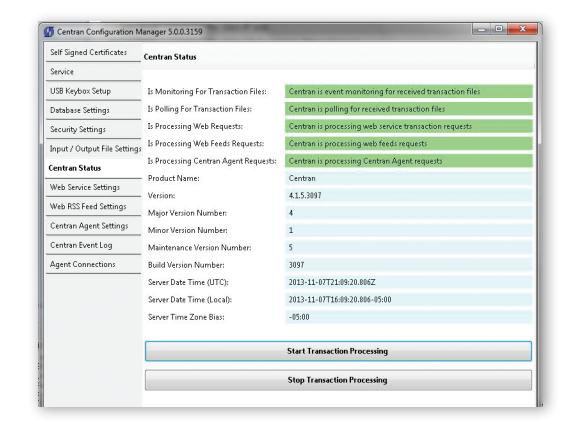This screenshot has width=576, height=429.
Task: Open Database Settings
Action: [93, 110]
